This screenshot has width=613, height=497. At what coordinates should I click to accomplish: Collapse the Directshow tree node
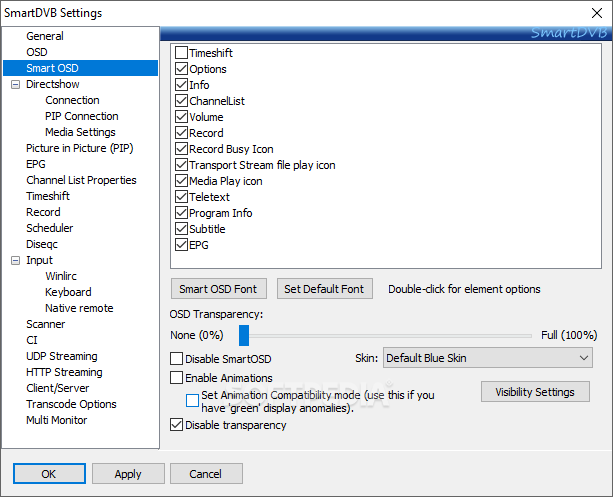coord(15,84)
